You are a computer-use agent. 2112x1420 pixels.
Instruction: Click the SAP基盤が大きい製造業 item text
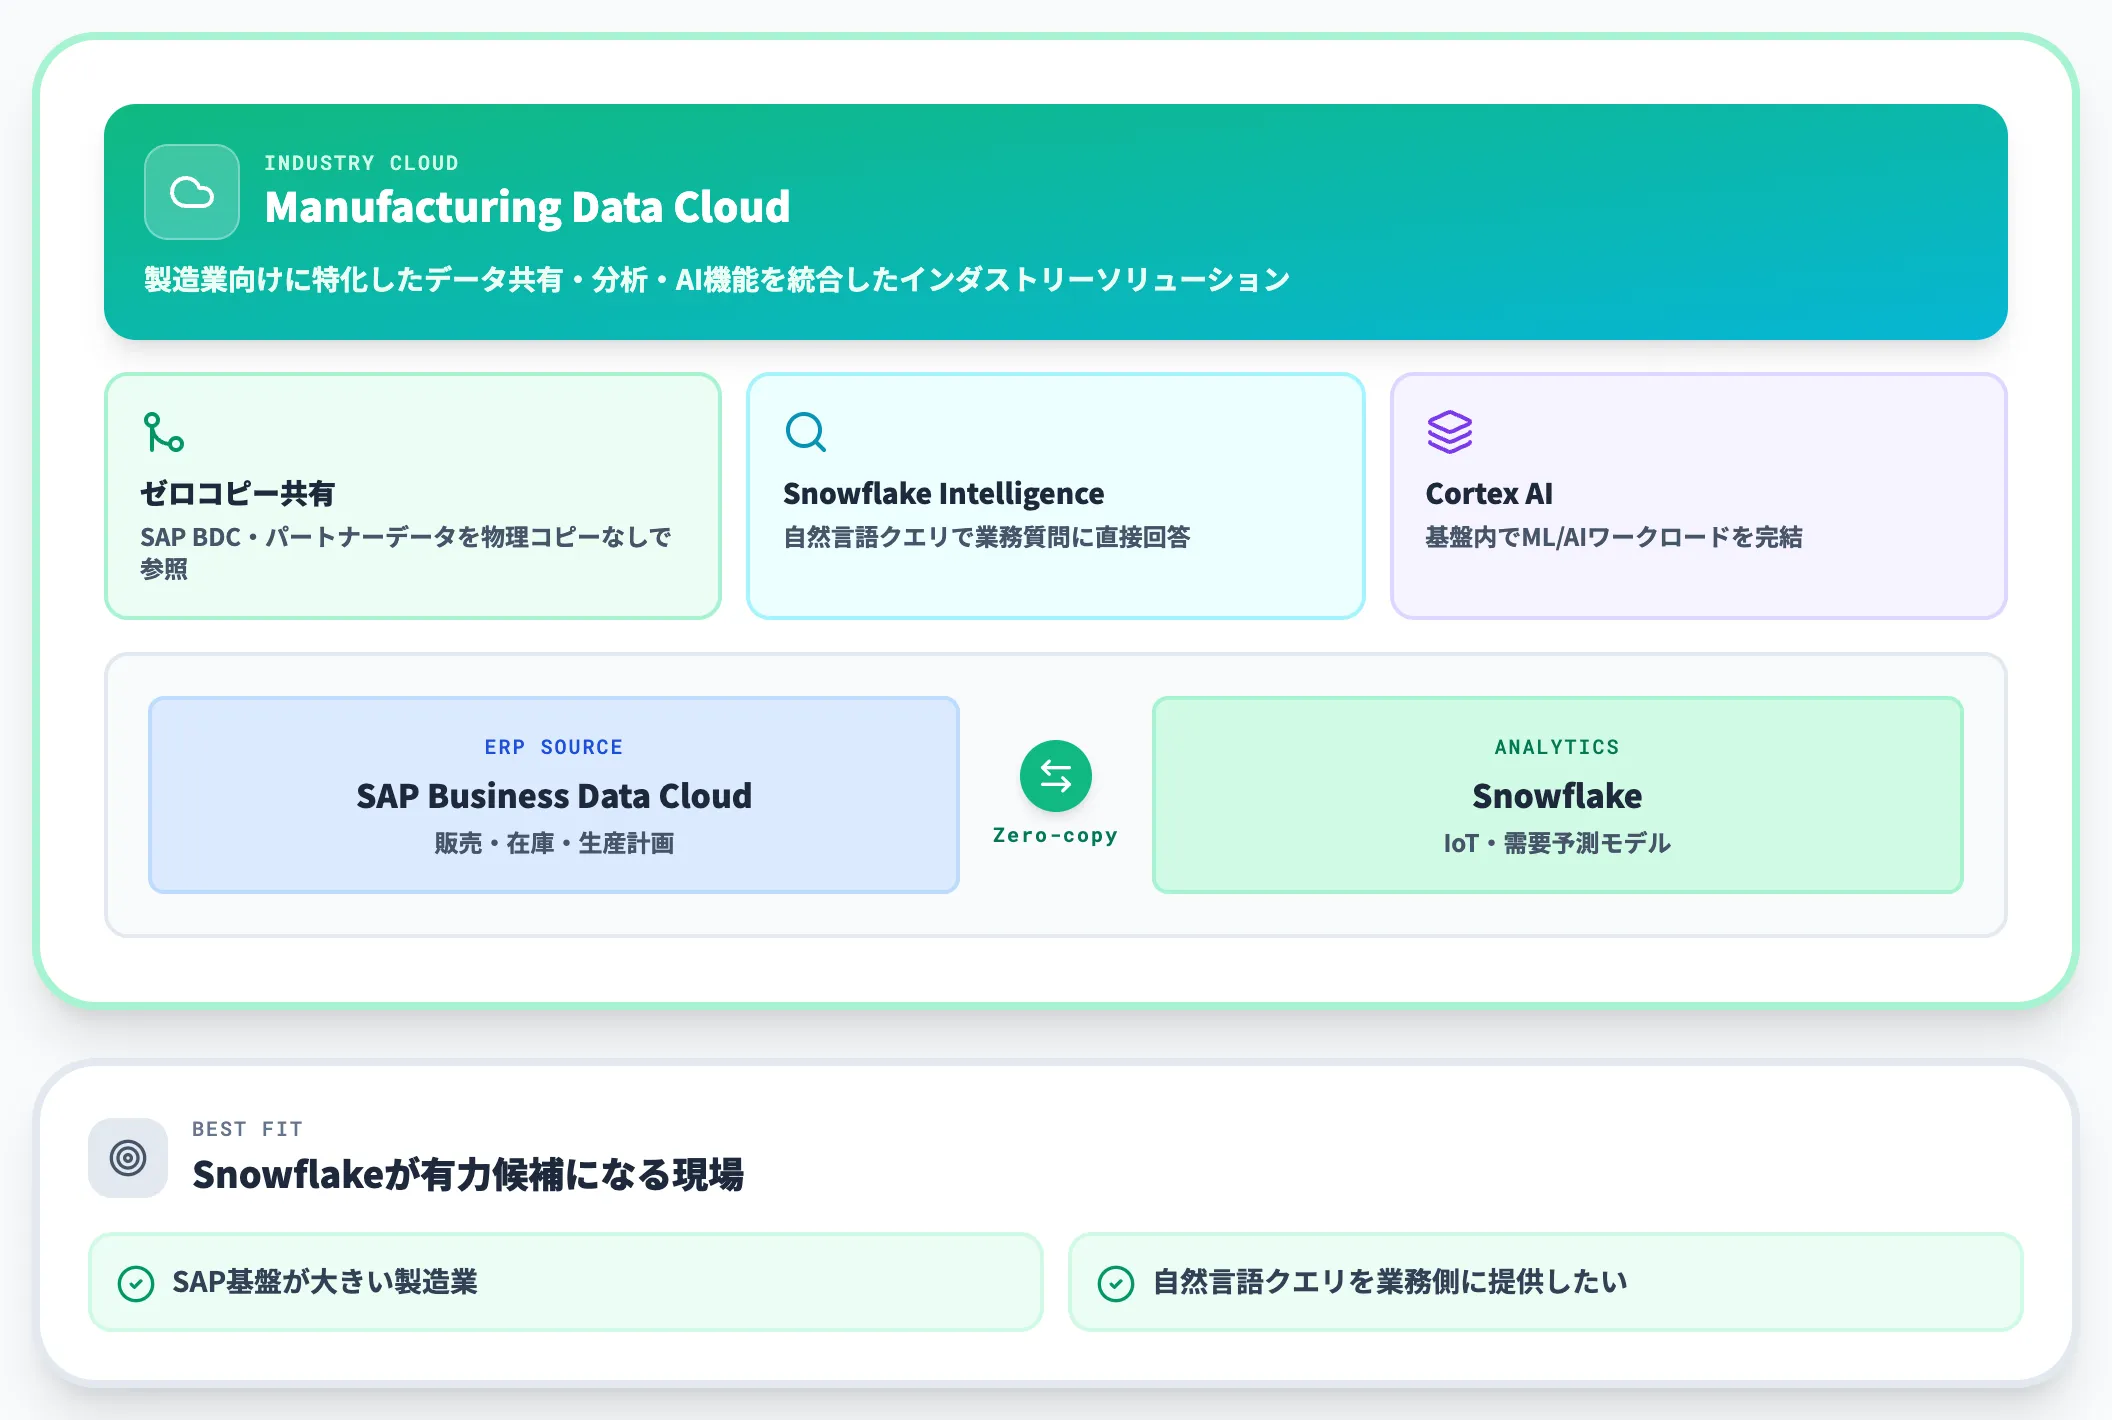click(325, 1283)
